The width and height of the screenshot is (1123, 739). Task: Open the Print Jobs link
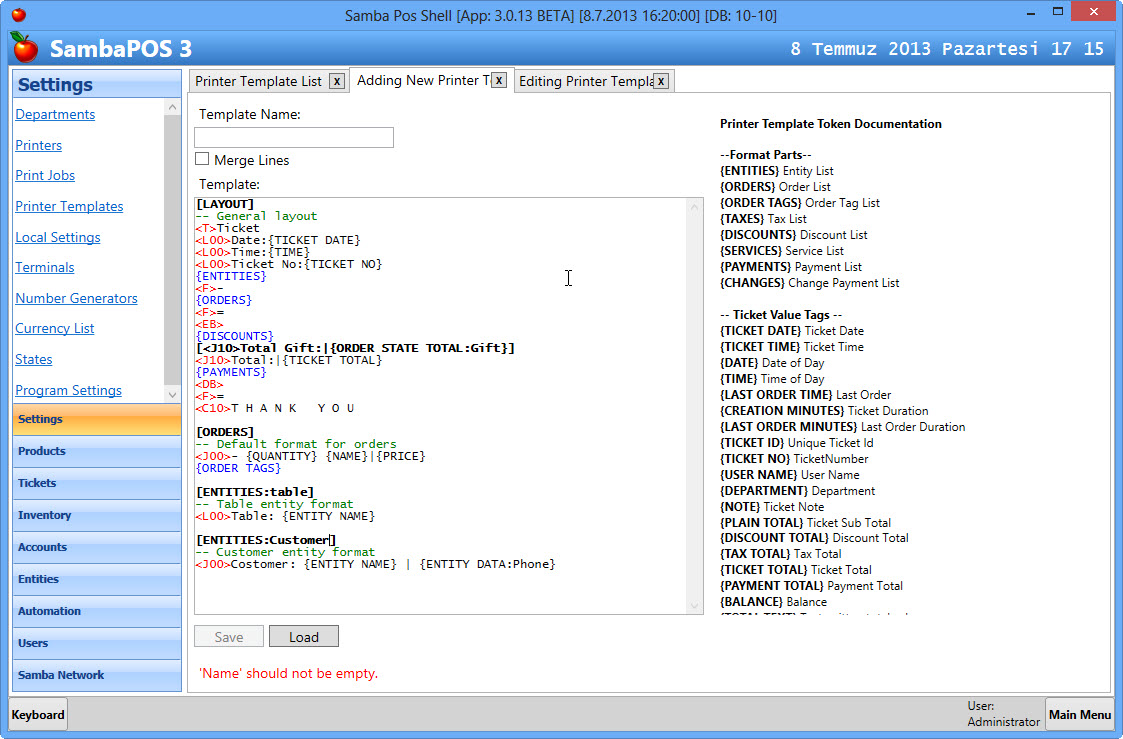(45, 176)
